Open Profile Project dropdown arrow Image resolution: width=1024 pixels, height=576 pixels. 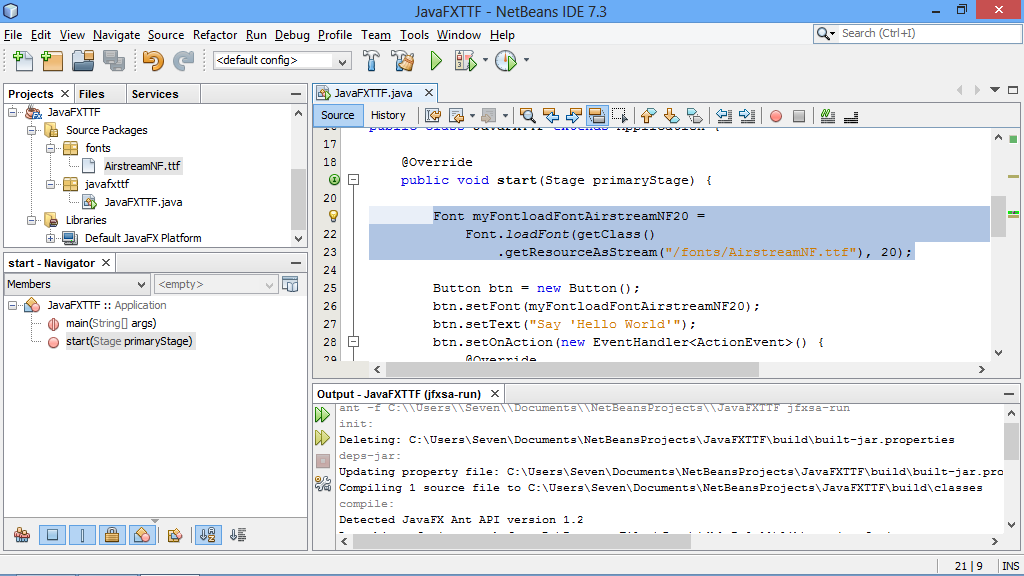tap(526, 61)
